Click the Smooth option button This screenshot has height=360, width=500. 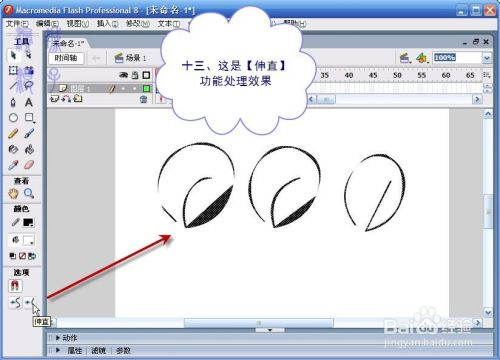point(15,303)
